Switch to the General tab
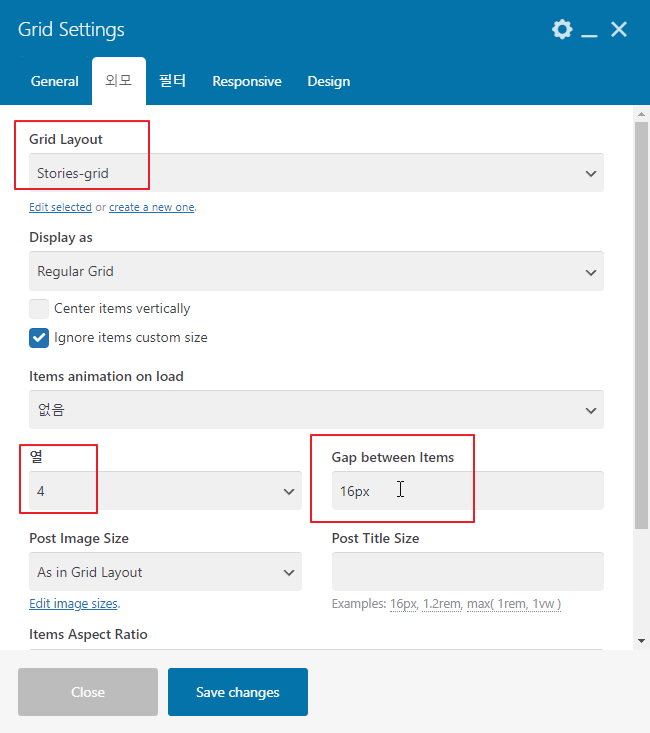The width and height of the screenshot is (650, 733). click(x=55, y=82)
